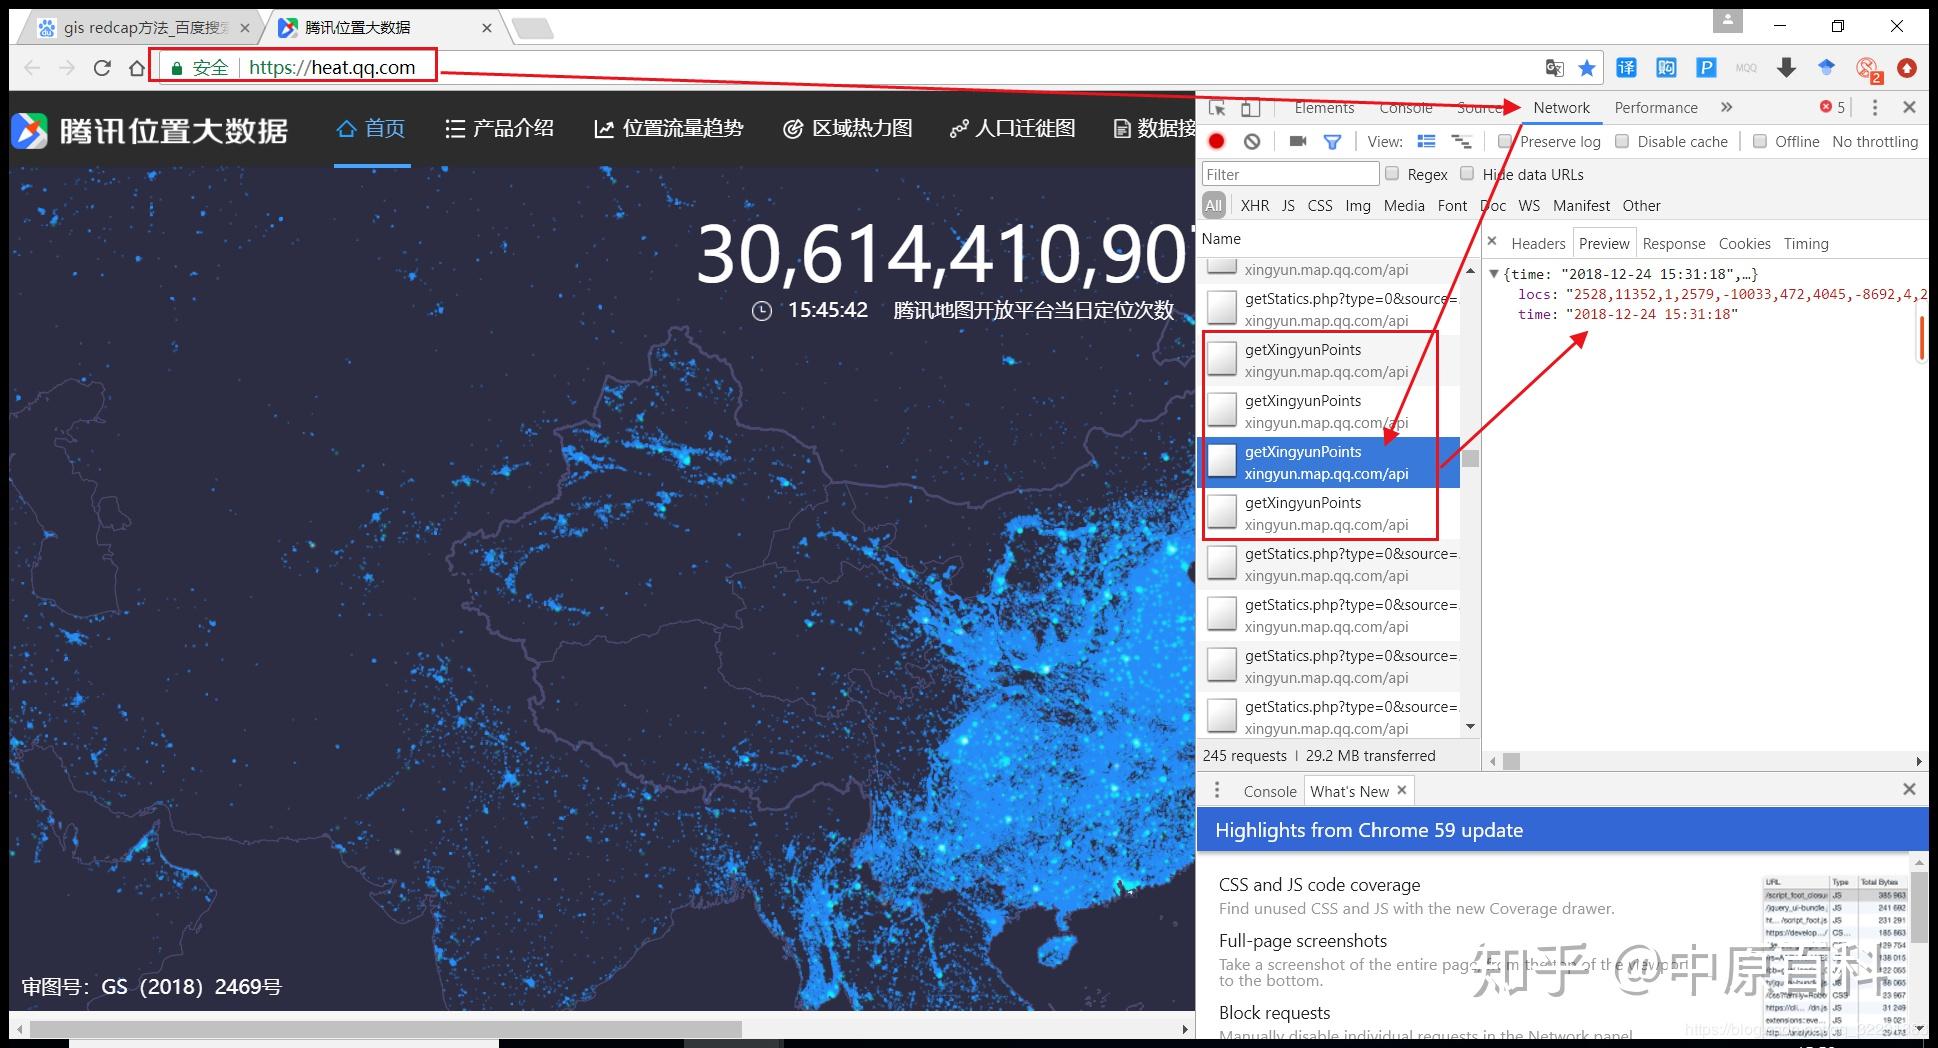Reload heat.qq.com with the refresh icon
The image size is (1938, 1048).
pos(103,67)
